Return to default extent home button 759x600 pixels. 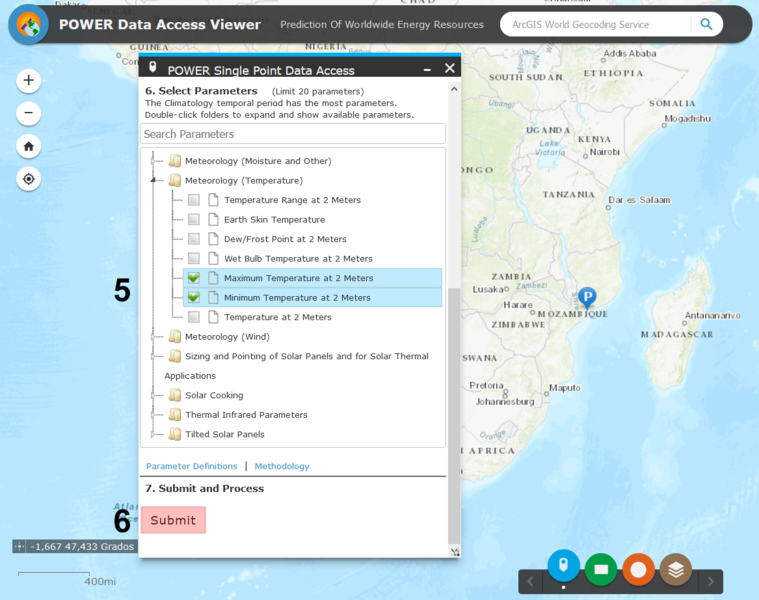coord(29,146)
